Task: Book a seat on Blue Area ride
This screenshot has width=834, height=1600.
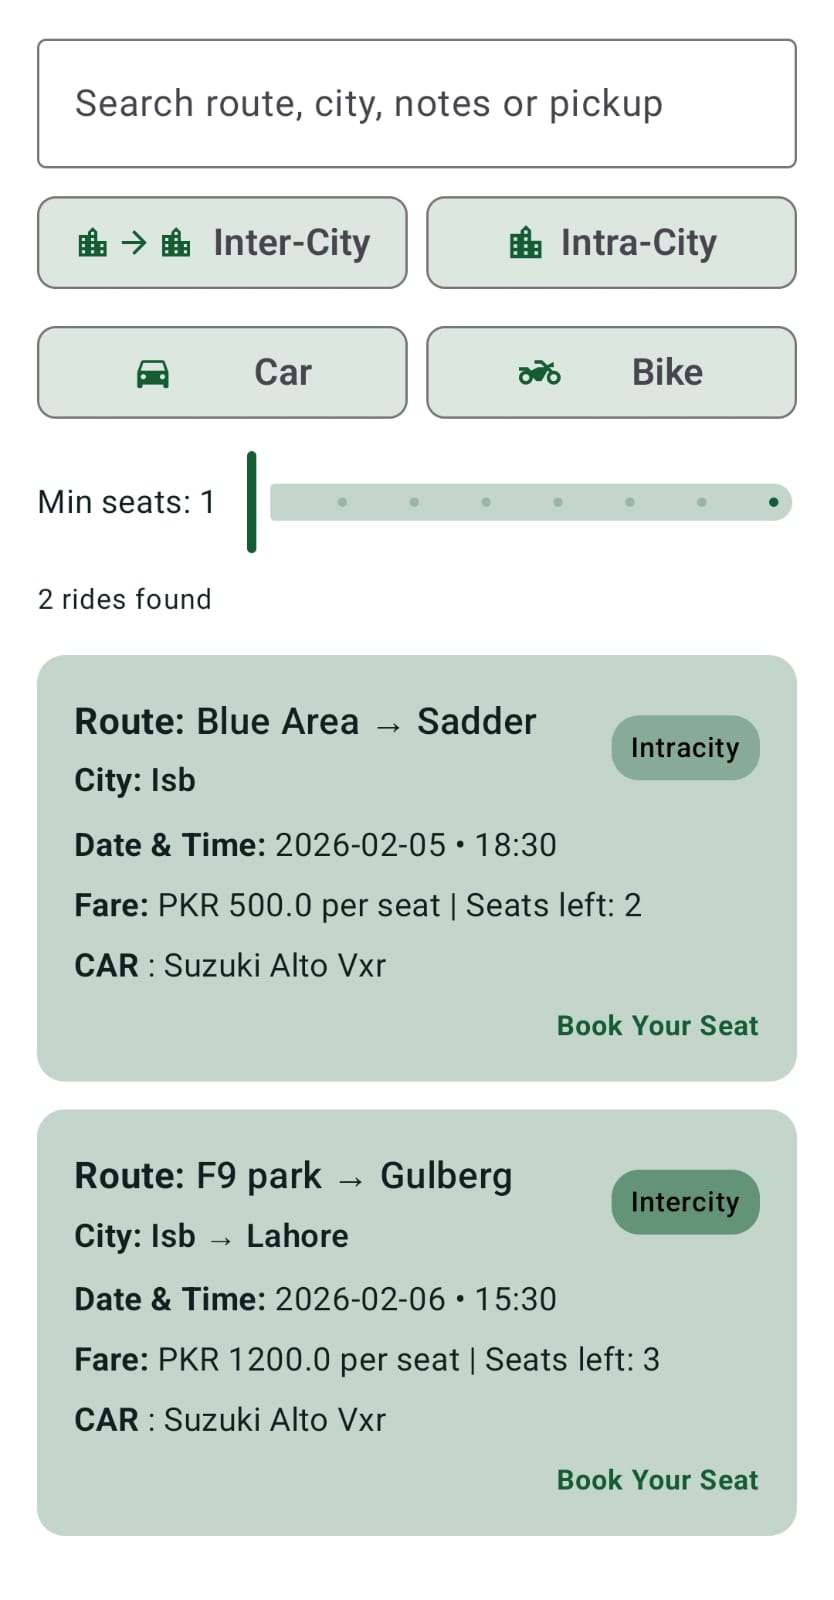Action: (x=657, y=1026)
